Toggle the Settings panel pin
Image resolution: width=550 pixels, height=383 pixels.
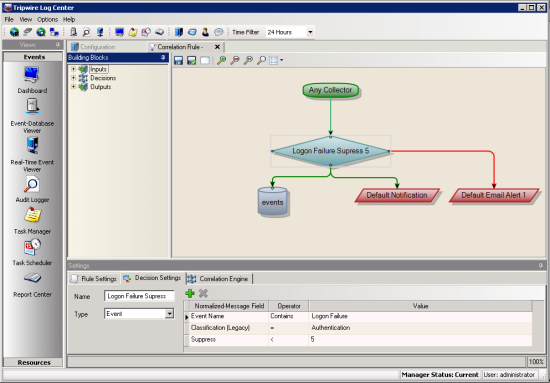[x=541, y=266]
